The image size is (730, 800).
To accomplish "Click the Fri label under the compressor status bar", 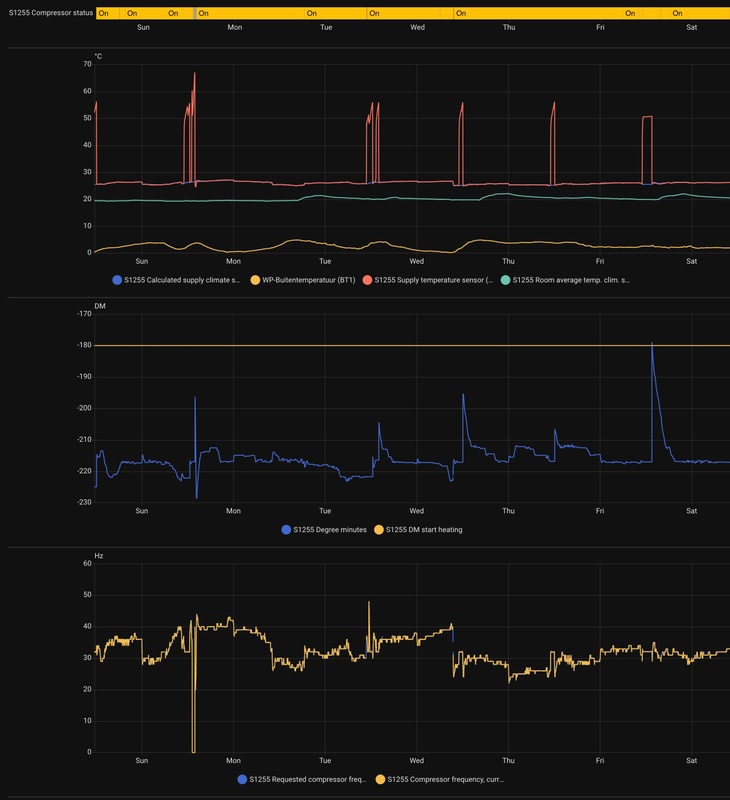I will pos(600,27).
